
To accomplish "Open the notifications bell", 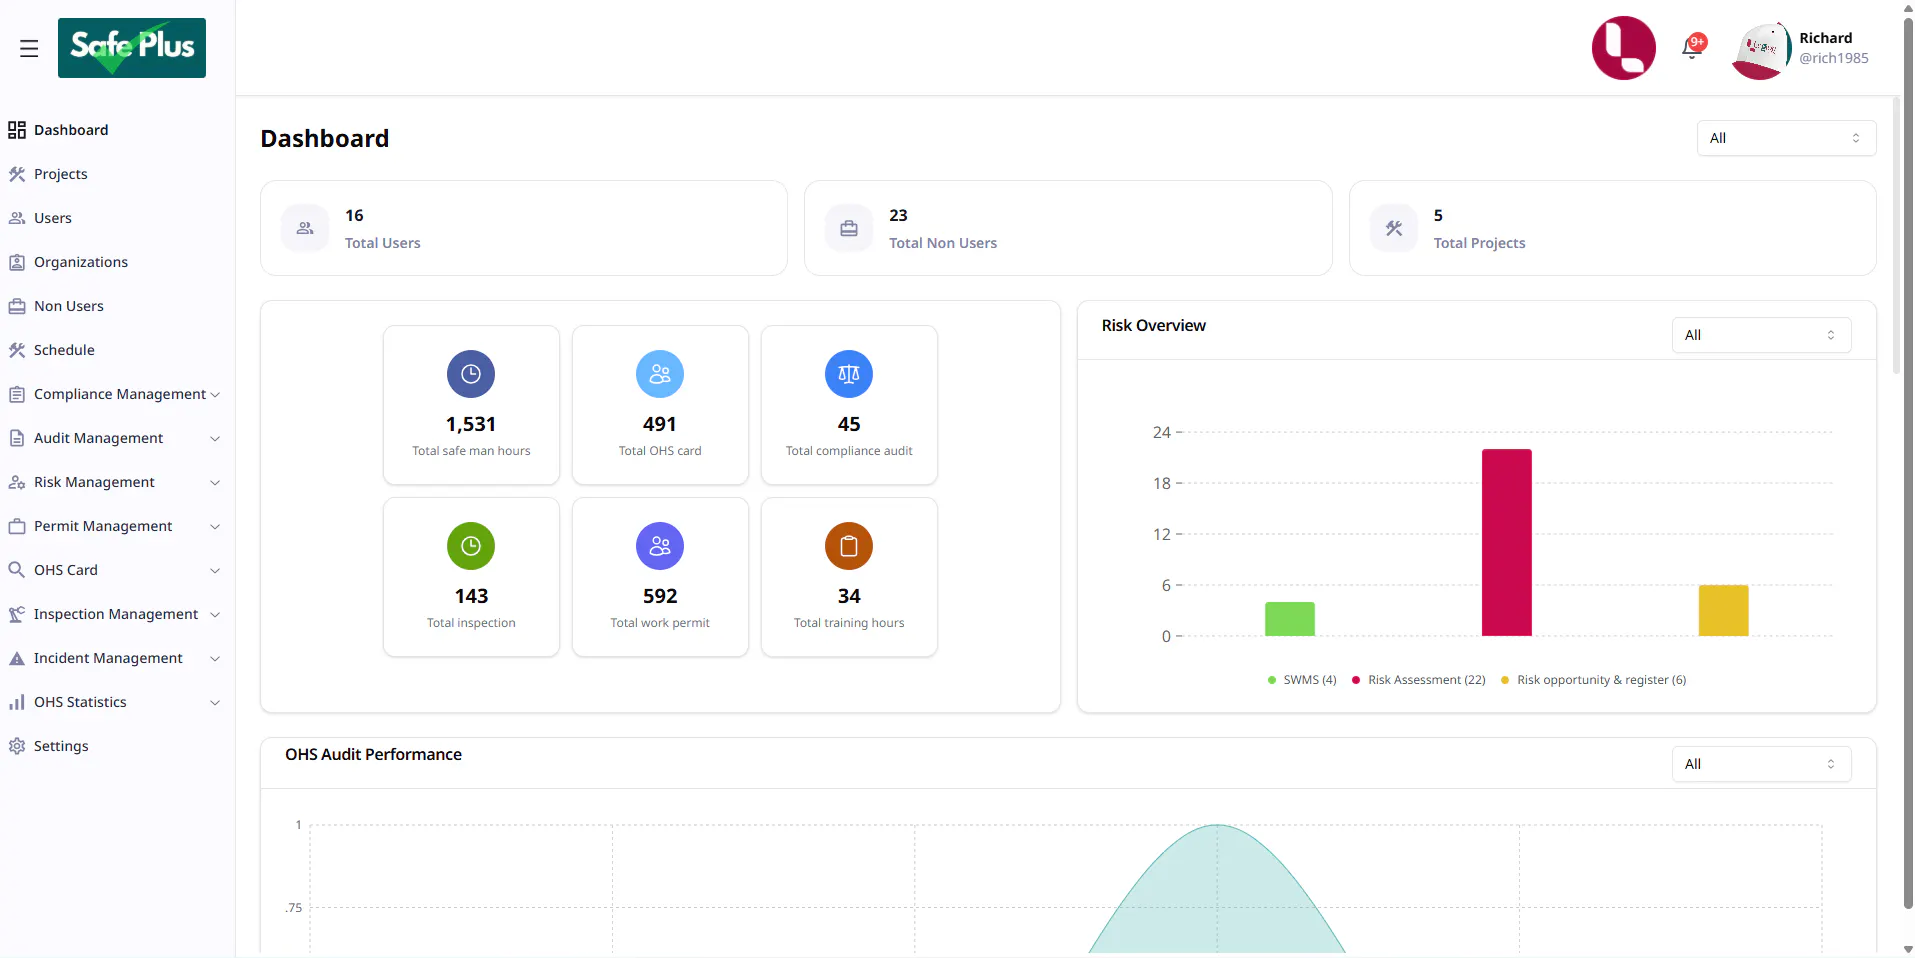I will [x=1692, y=47].
